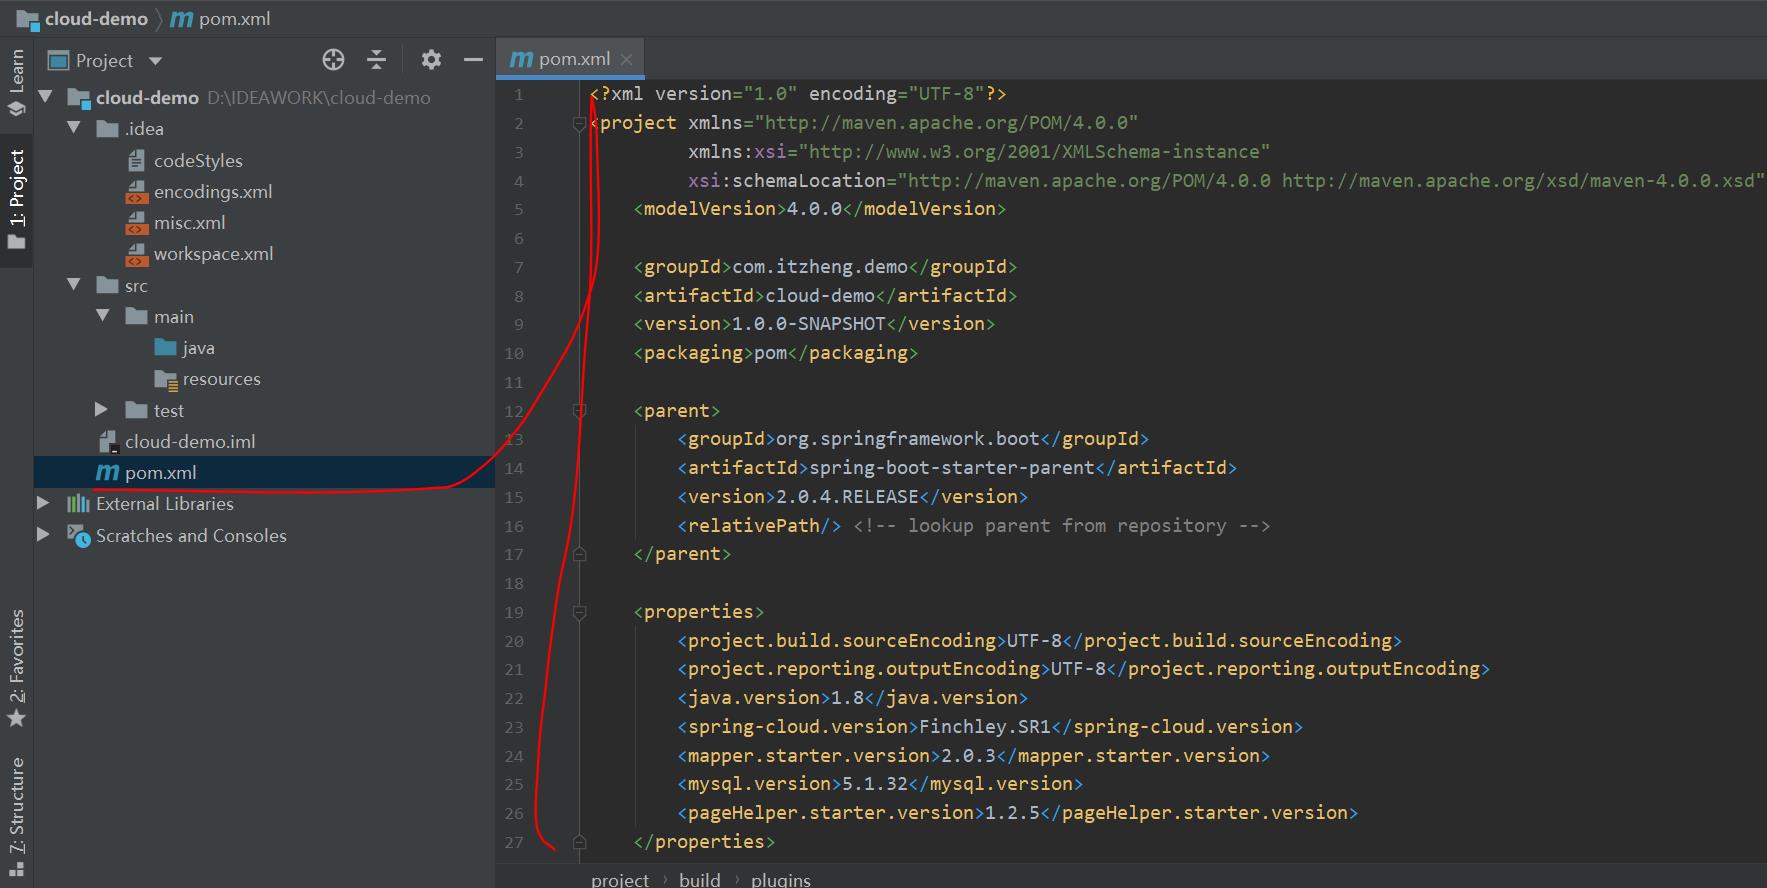Image resolution: width=1767 pixels, height=888 pixels.
Task: Open the 2: Favorites tool window
Action: pyautogui.click(x=17, y=668)
